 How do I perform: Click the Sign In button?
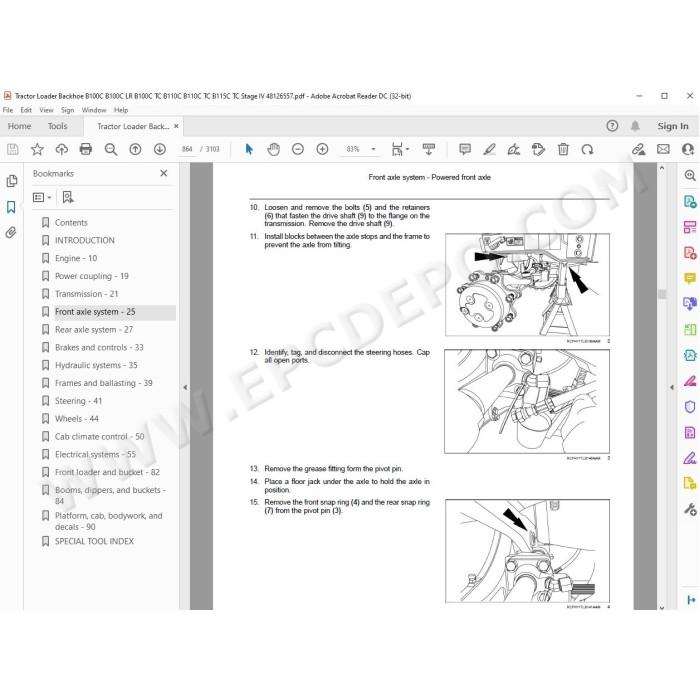click(673, 126)
